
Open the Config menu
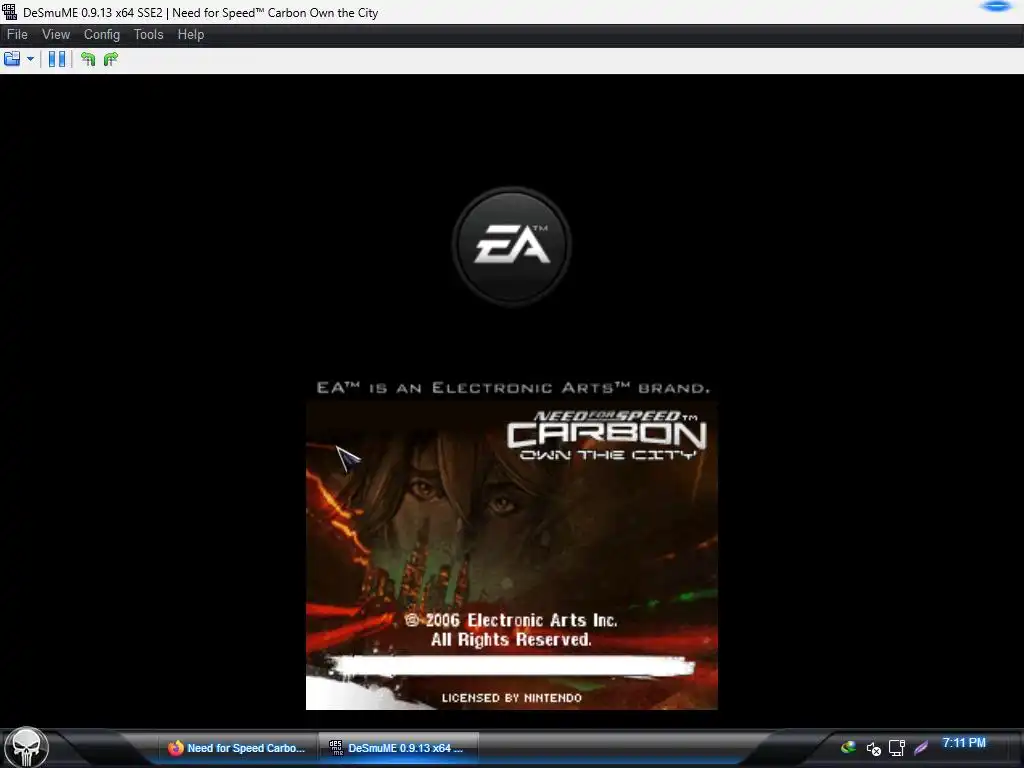tap(102, 35)
